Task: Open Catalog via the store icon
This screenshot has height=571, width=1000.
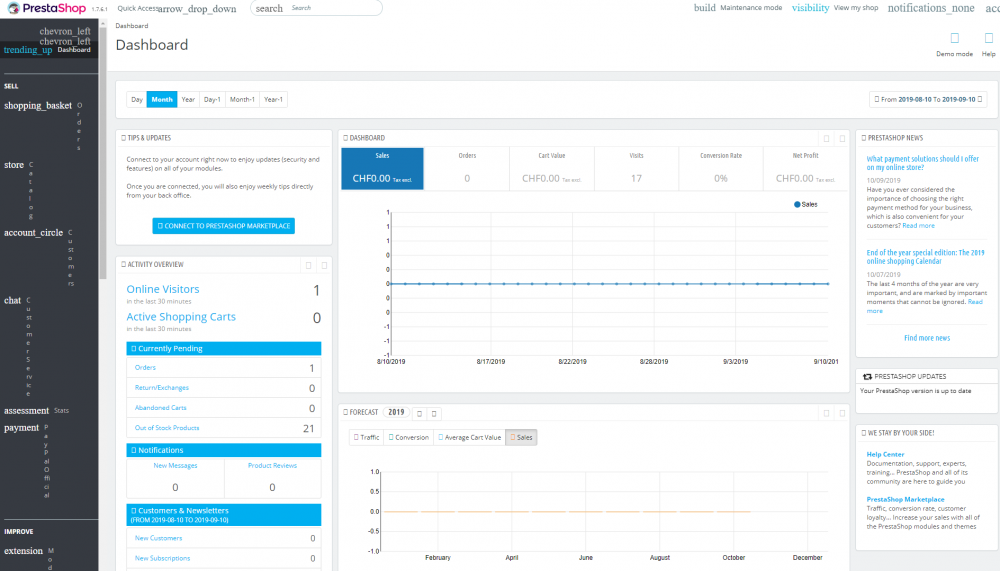Action: tap(14, 166)
